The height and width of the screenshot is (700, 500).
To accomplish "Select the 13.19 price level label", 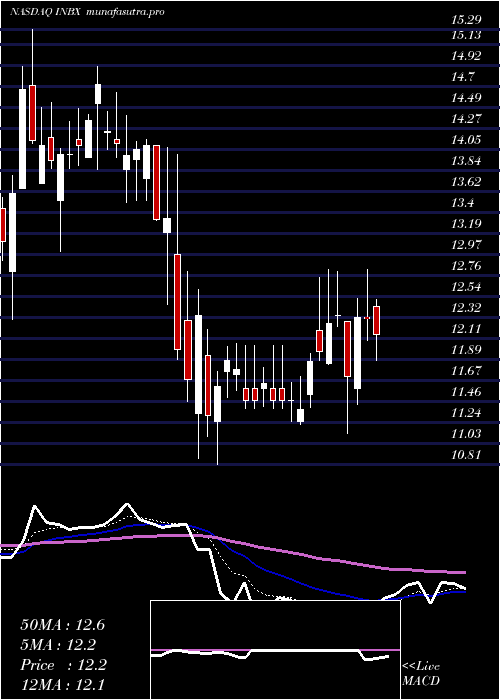I will coord(466,224).
